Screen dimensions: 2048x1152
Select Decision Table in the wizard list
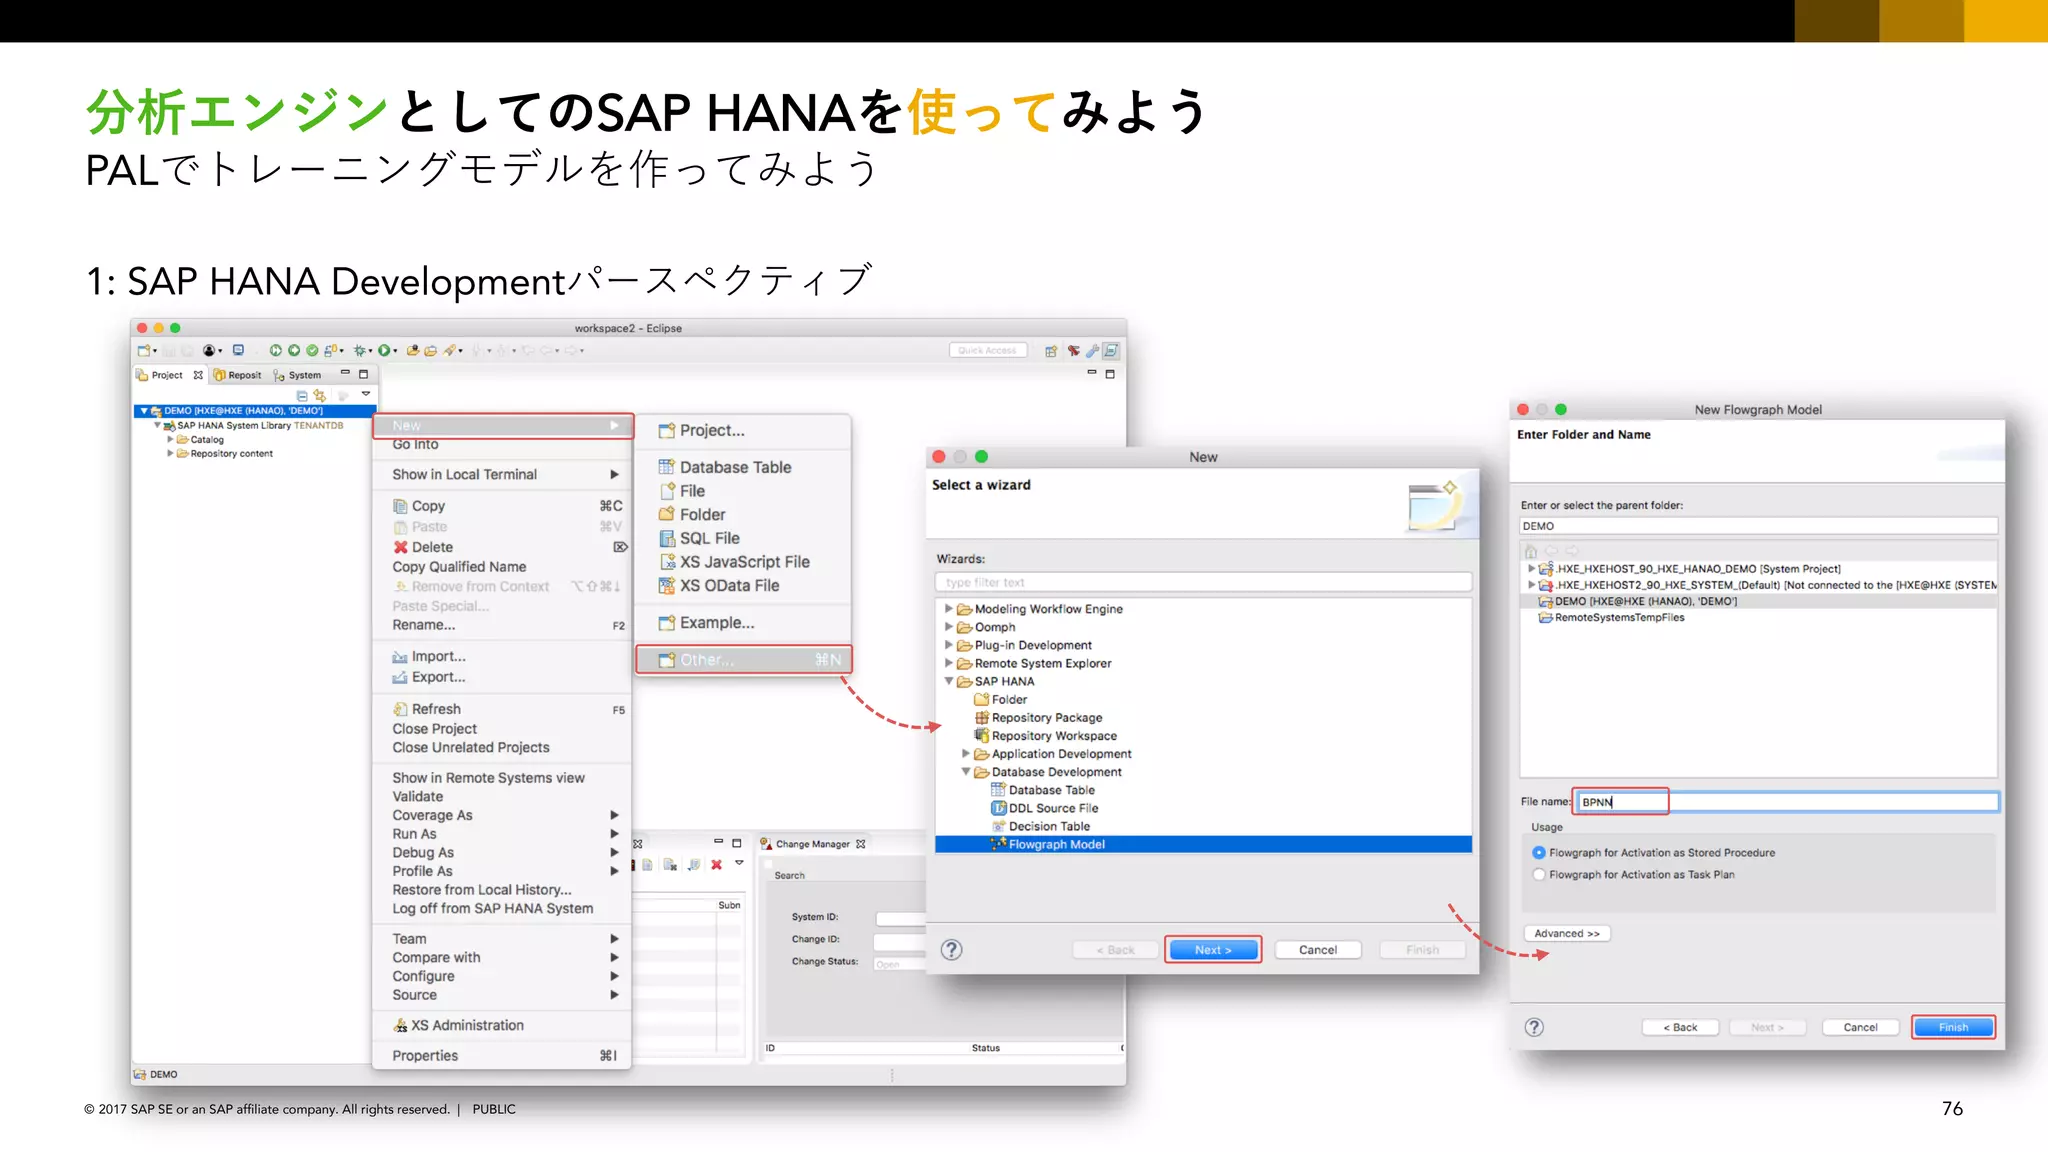(x=1049, y=826)
